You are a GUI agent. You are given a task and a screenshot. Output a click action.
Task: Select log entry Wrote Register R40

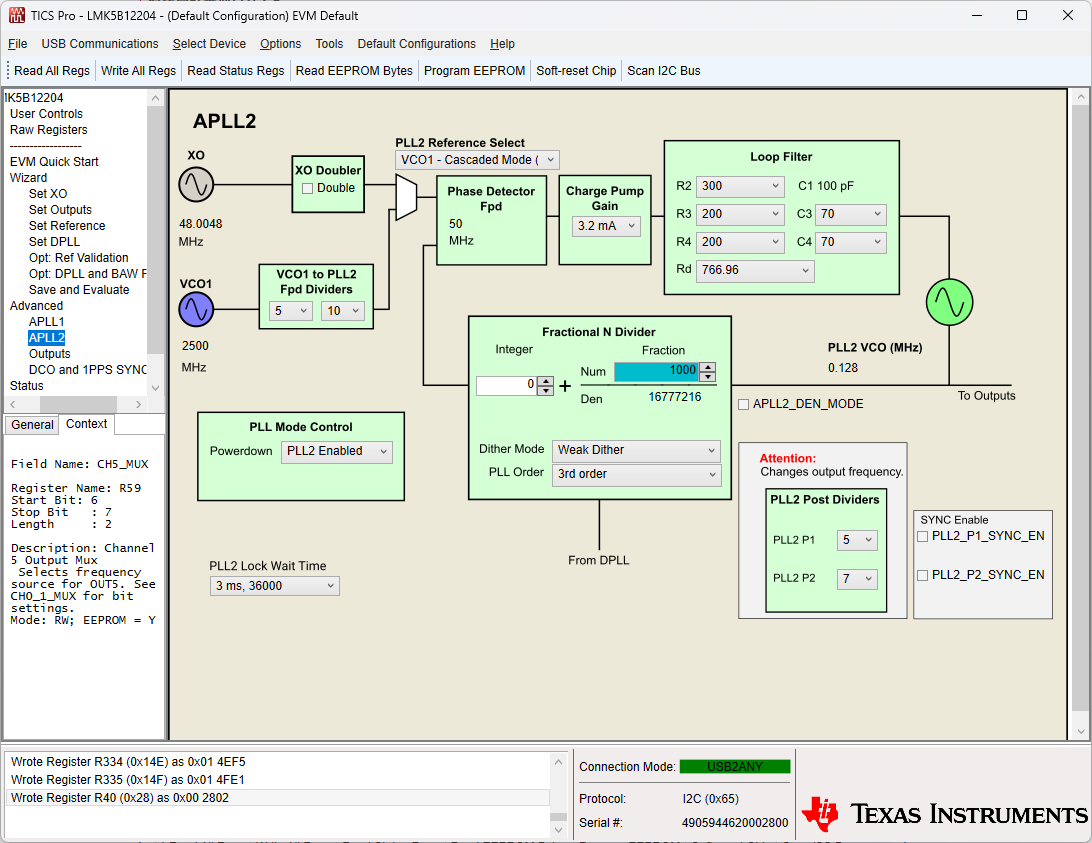277,798
